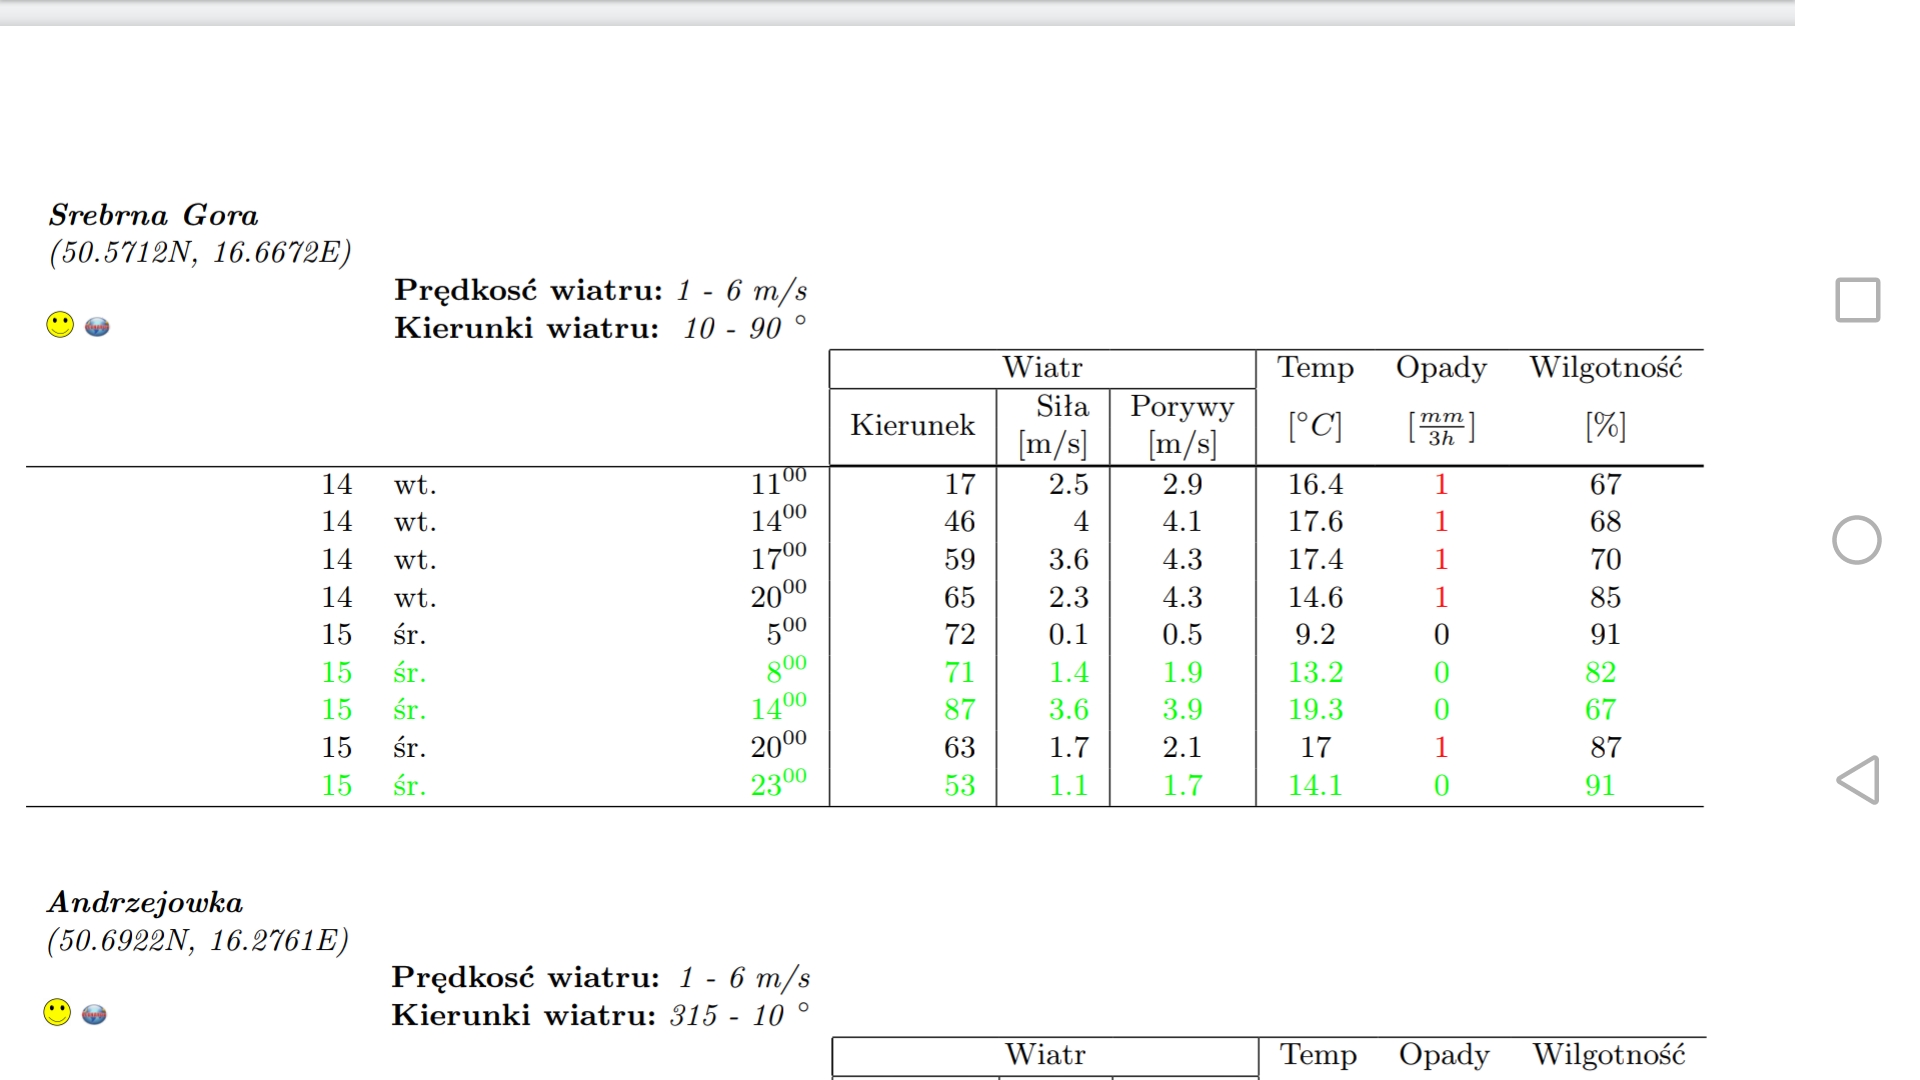Select the Srebrna Gora coordinates text
The width and height of the screenshot is (1920, 1080).
coord(200,252)
